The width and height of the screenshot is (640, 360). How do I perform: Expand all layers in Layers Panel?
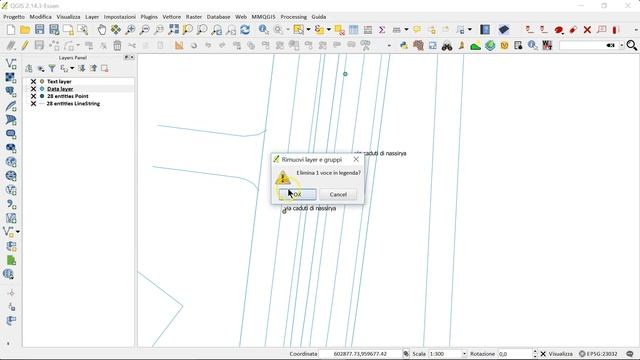point(82,68)
